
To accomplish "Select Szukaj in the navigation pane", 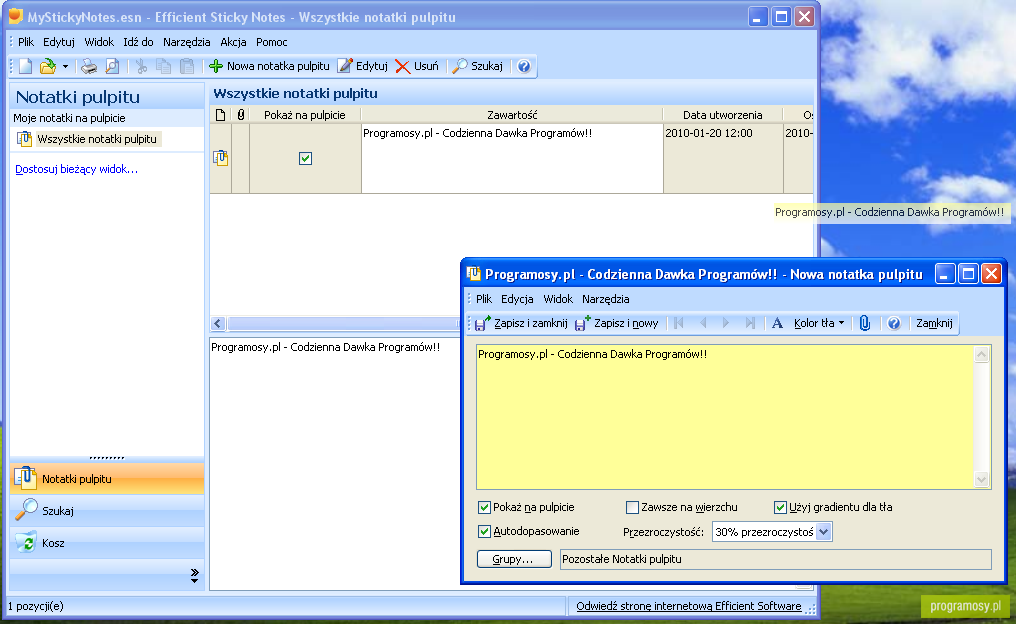I will click(107, 511).
